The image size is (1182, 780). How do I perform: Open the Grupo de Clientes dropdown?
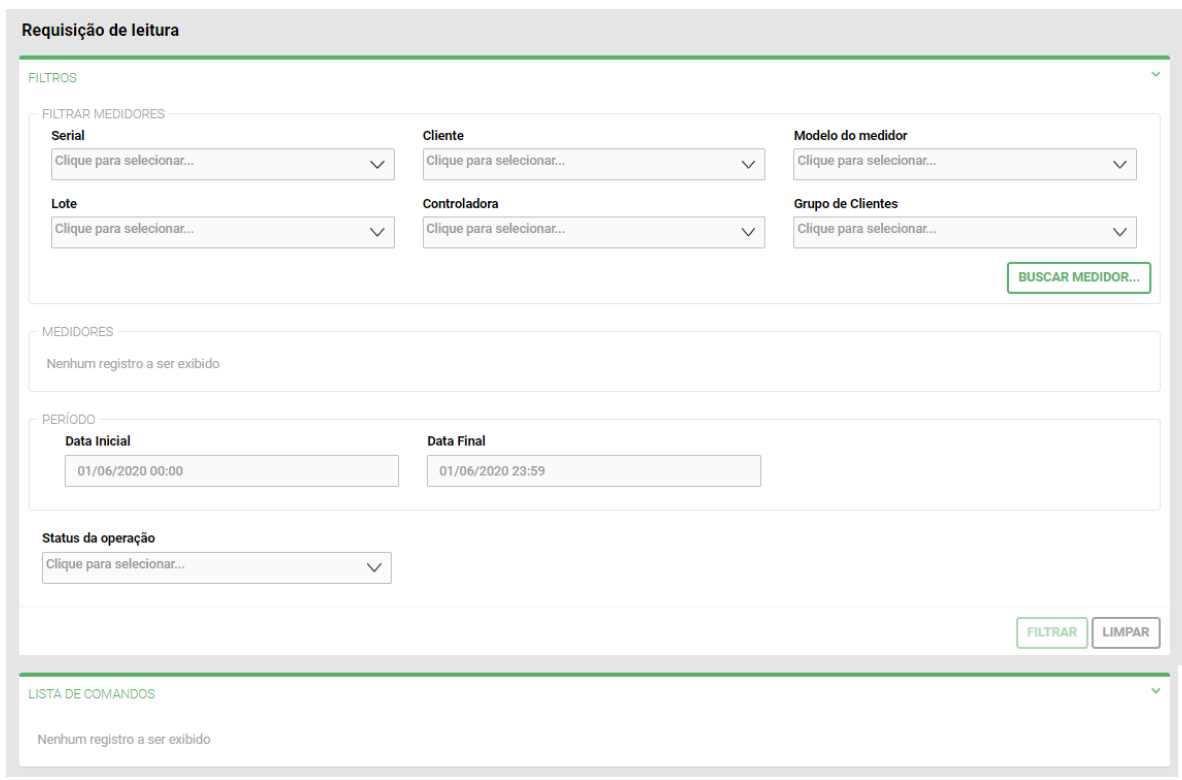[x=950, y=232]
